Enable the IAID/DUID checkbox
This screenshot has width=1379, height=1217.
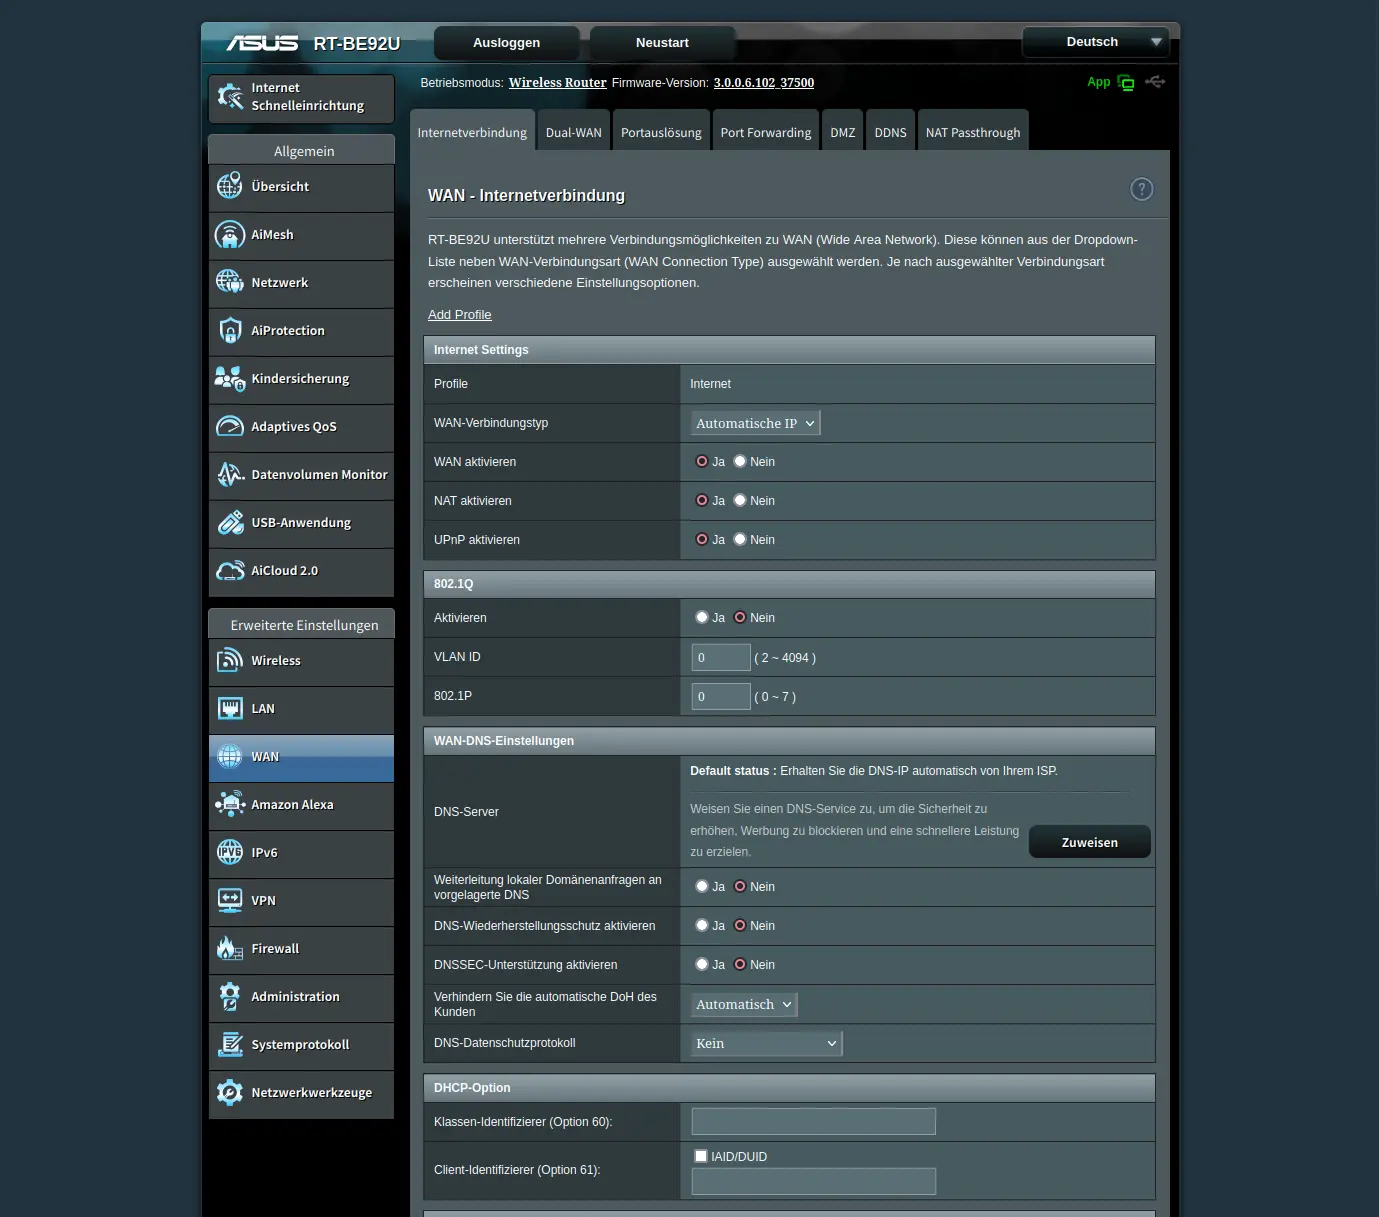coord(701,1156)
